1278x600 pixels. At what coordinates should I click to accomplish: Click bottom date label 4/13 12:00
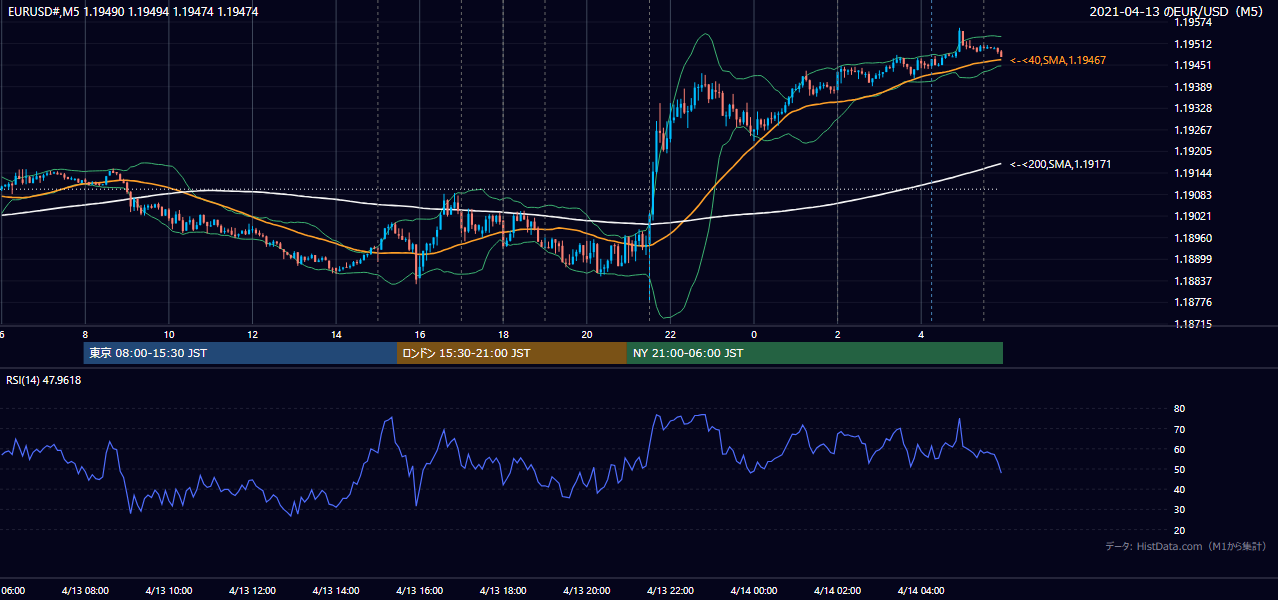tap(252, 590)
